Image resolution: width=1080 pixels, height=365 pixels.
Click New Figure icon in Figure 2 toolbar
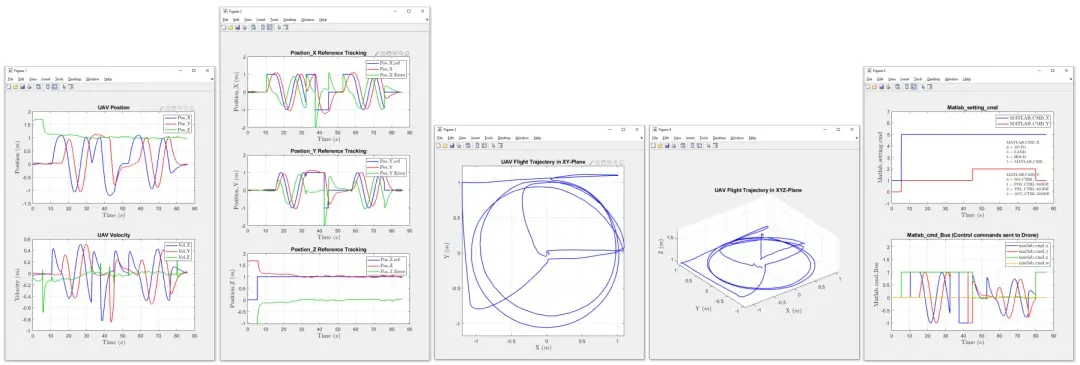[x=224, y=28]
